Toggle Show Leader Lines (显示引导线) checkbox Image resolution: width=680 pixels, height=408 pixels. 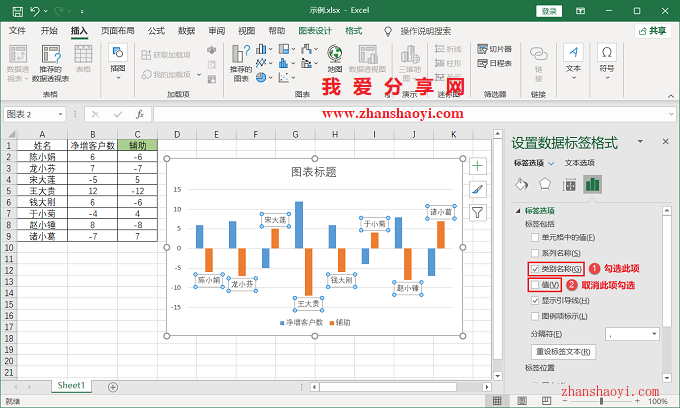[x=535, y=300]
